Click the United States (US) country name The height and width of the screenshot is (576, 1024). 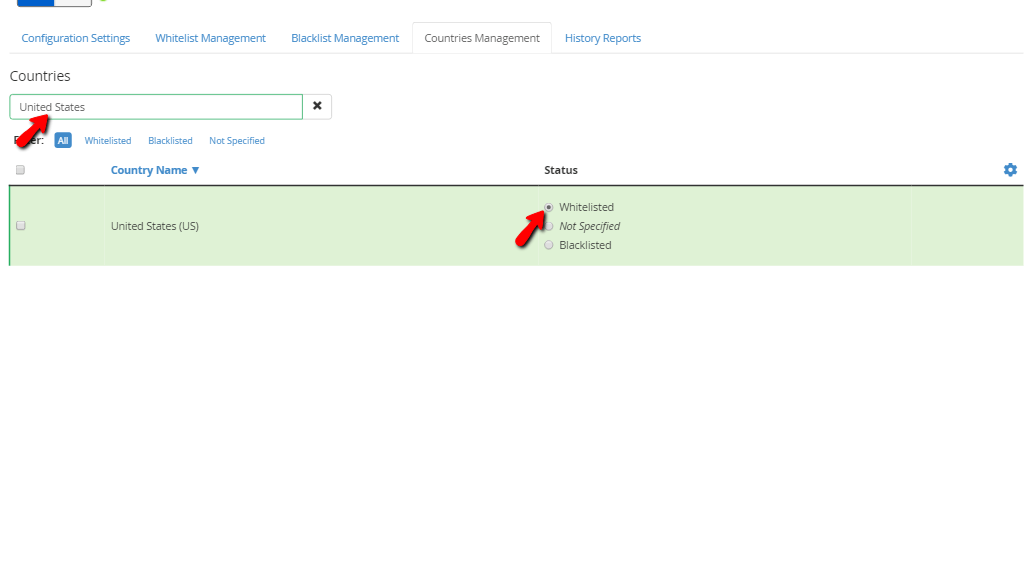coord(155,226)
